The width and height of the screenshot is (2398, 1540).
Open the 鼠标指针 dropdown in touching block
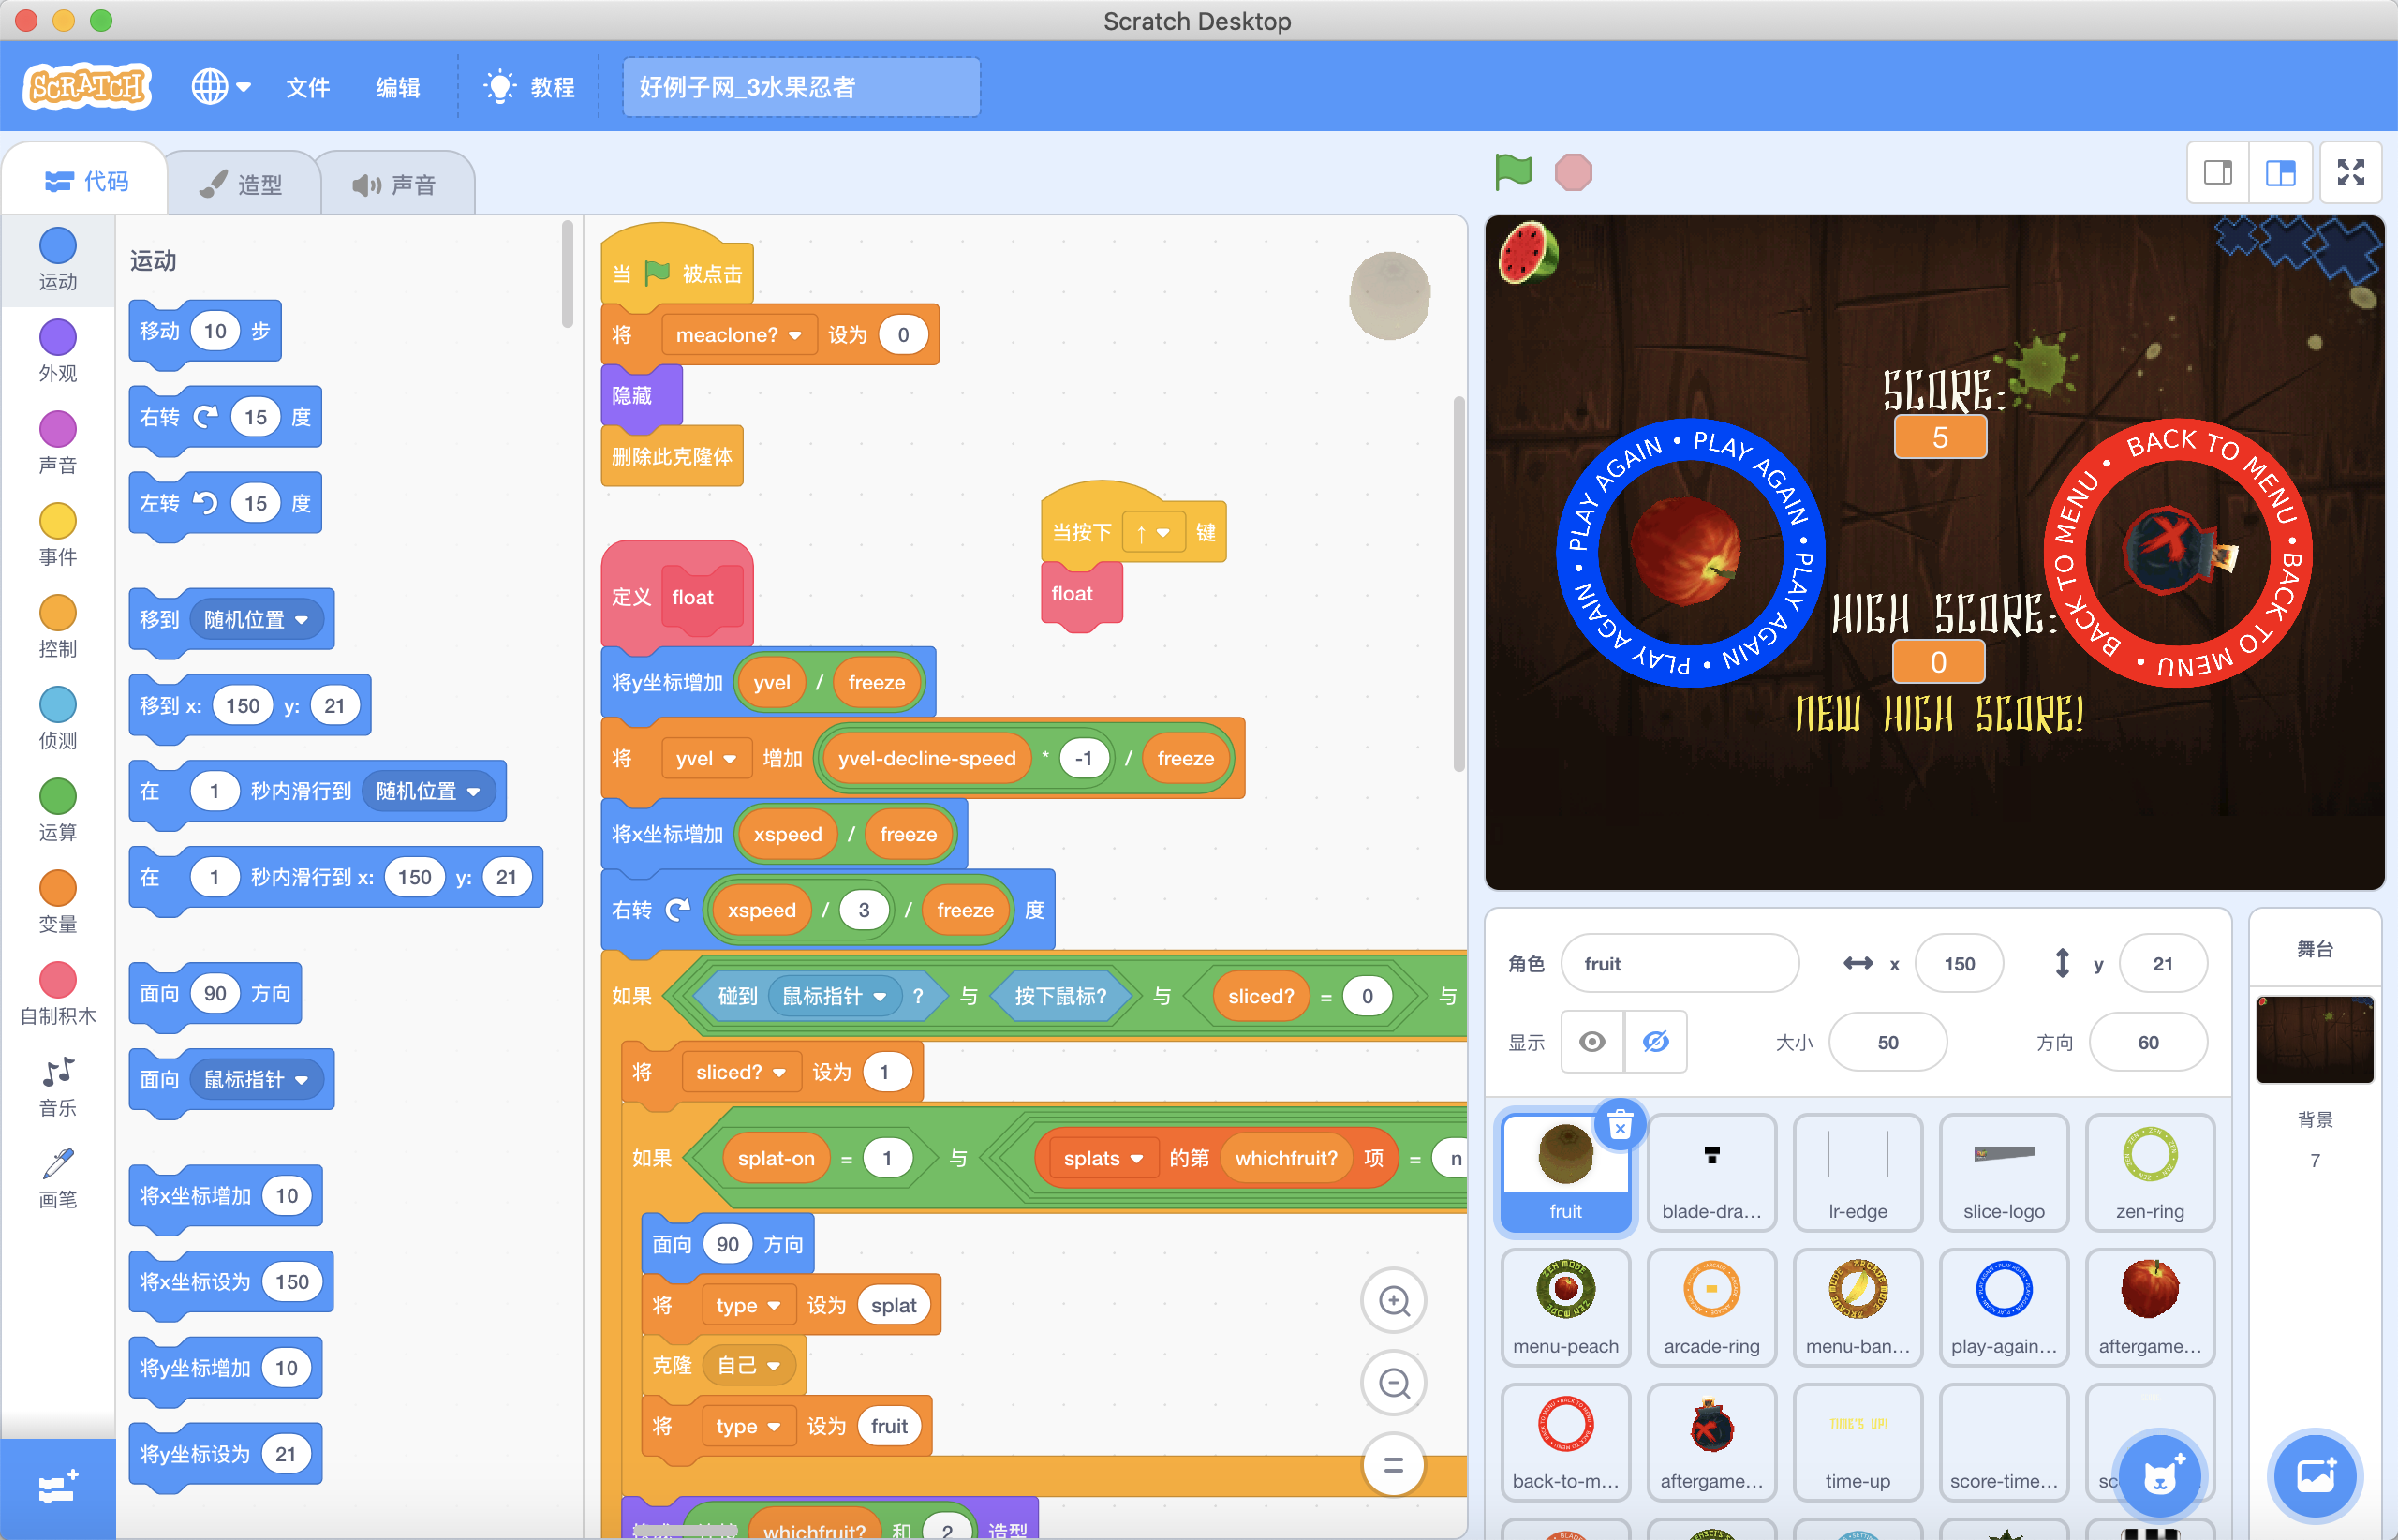[834, 997]
